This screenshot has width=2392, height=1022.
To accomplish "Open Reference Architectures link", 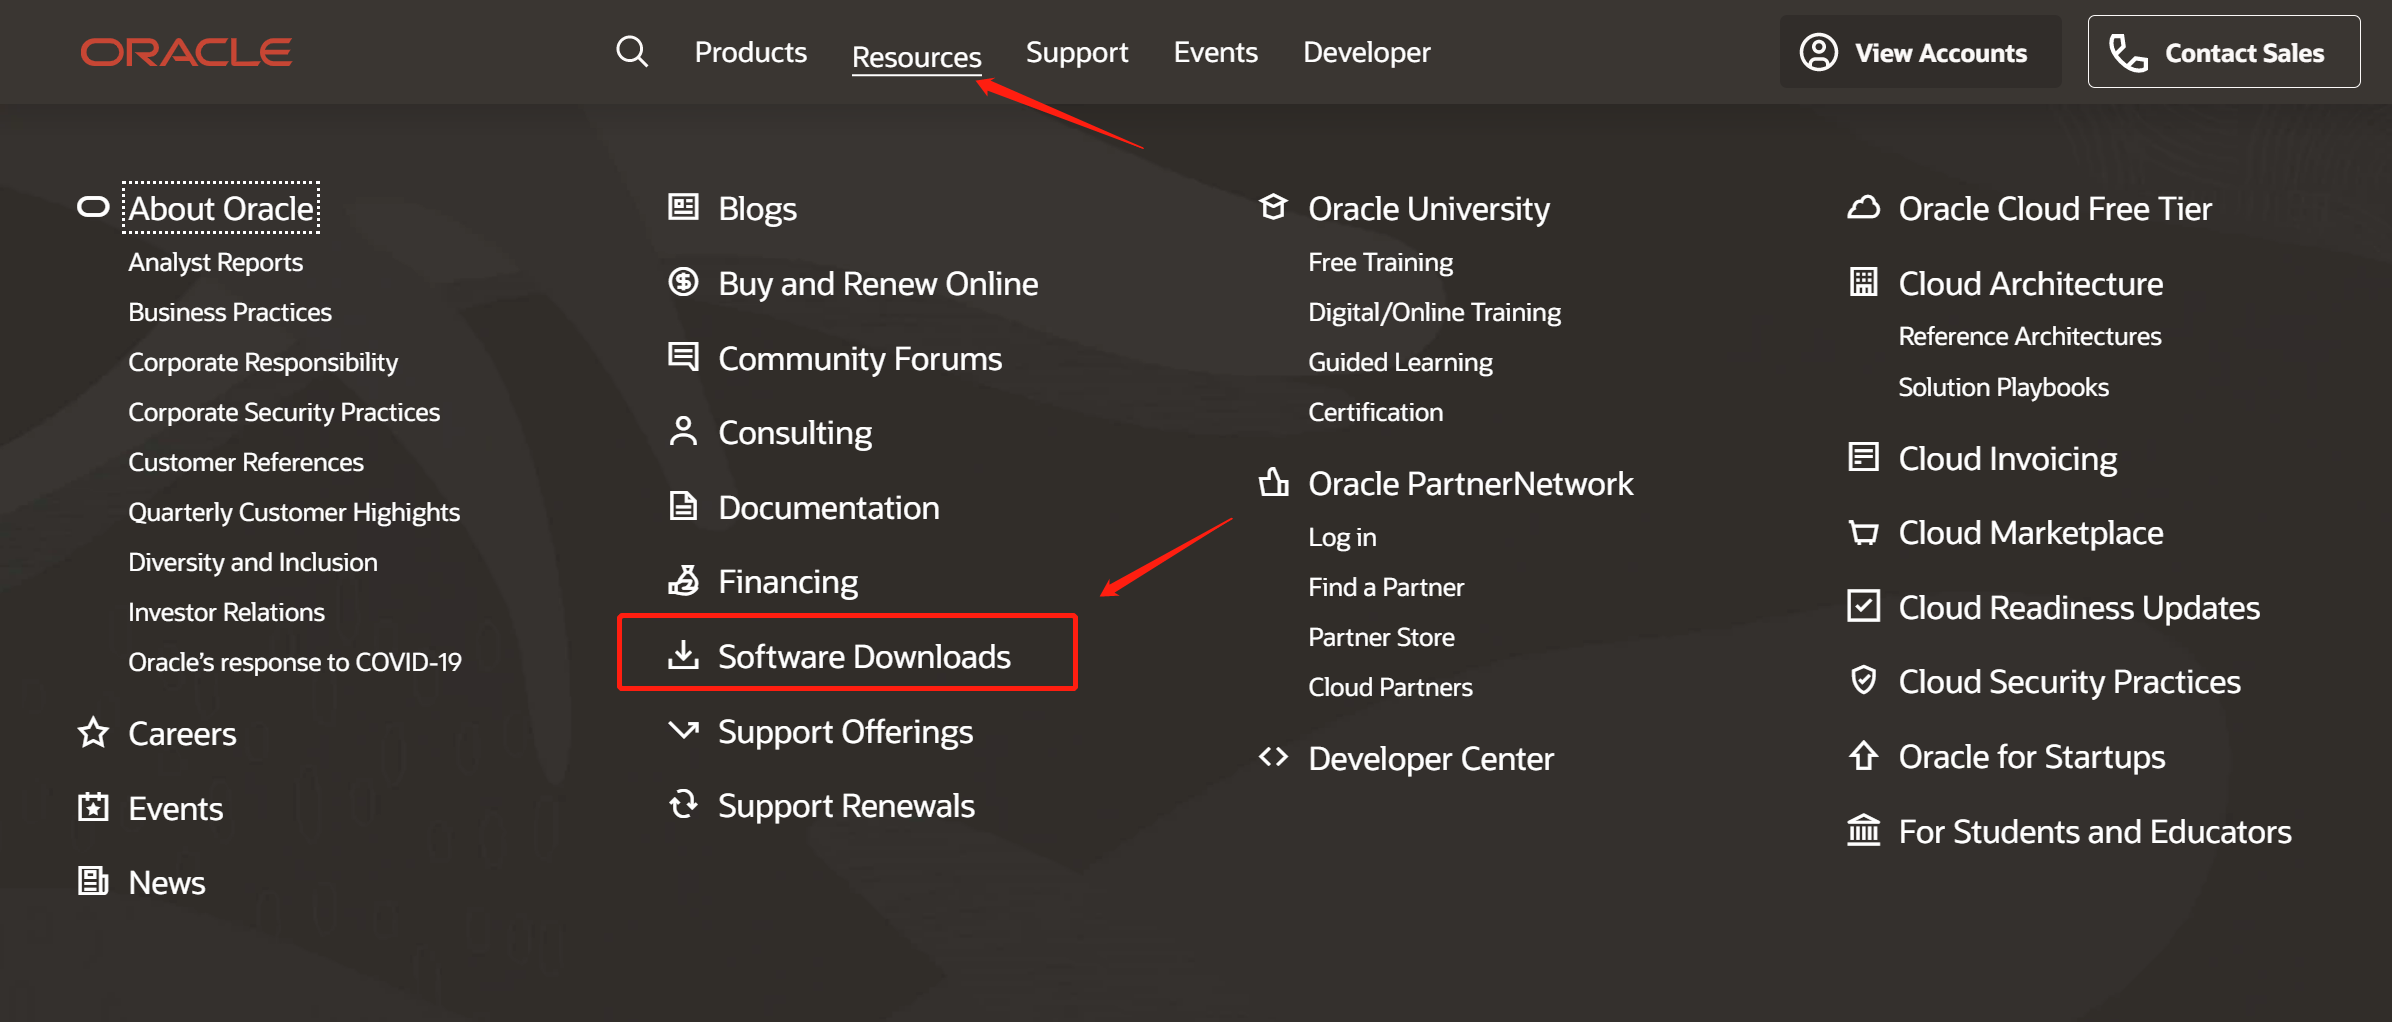I will pos(2030,336).
